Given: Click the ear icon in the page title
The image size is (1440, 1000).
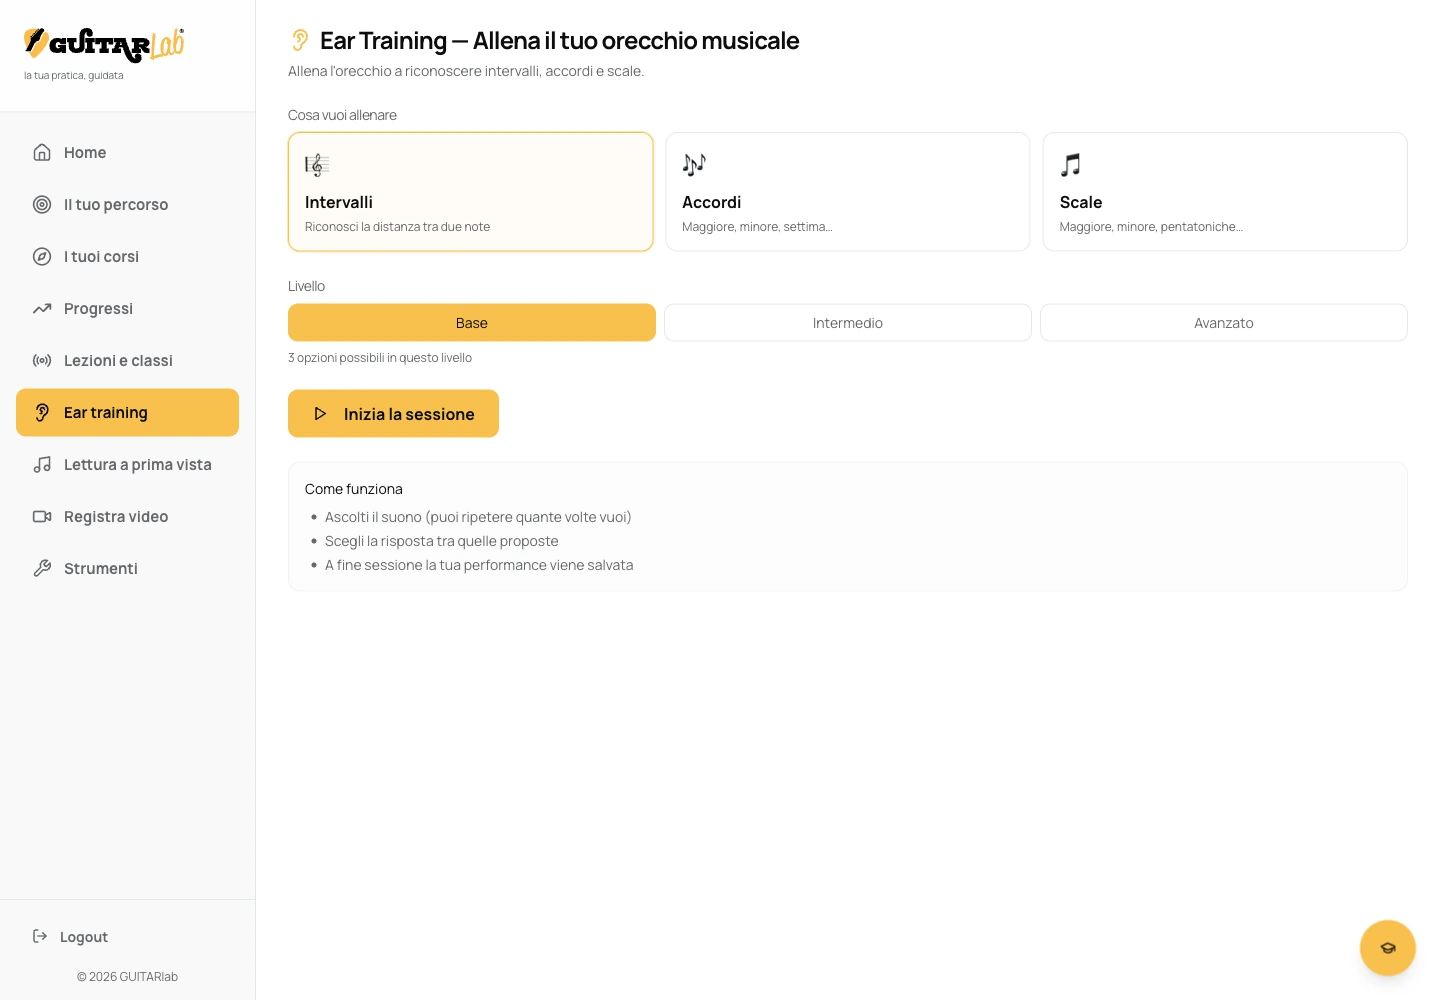Looking at the screenshot, I should (299, 40).
